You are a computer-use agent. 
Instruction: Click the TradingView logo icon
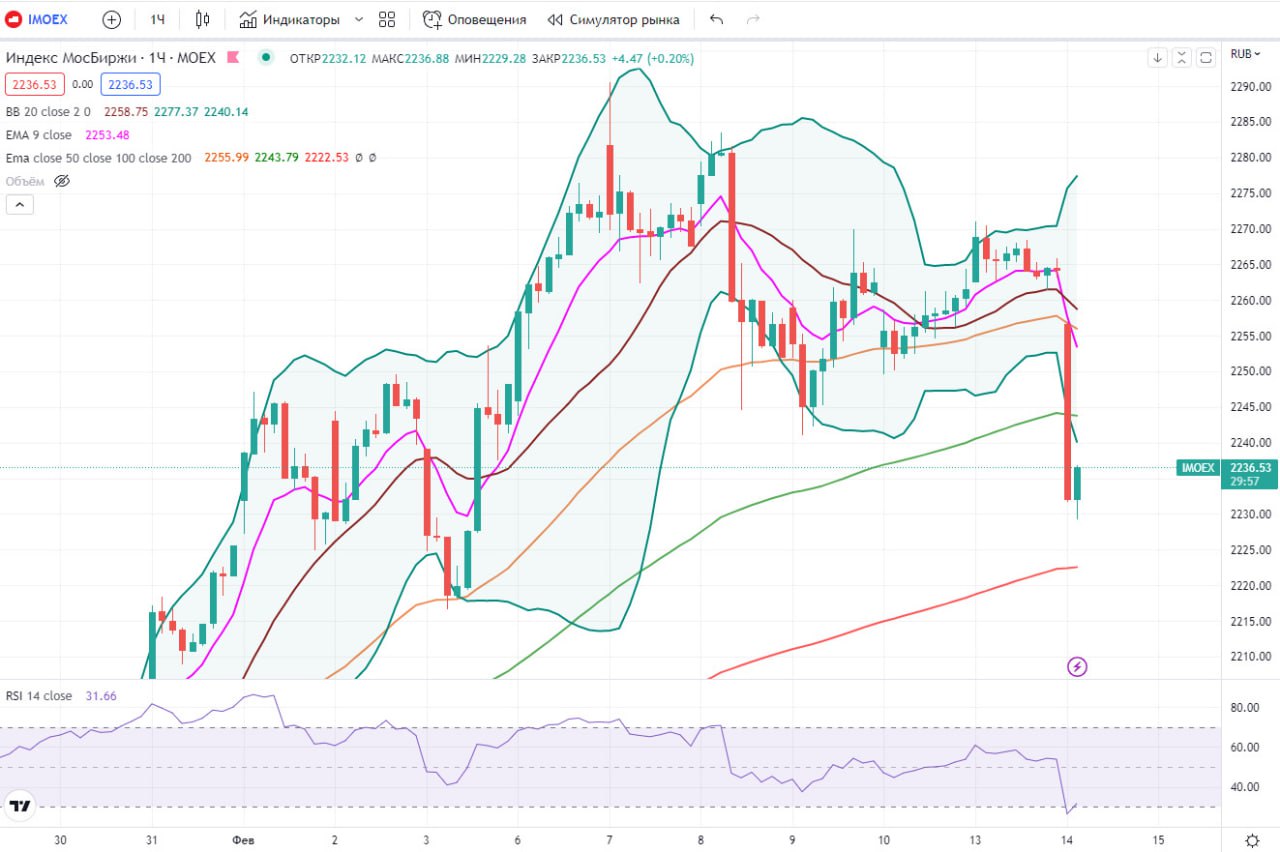[20, 805]
